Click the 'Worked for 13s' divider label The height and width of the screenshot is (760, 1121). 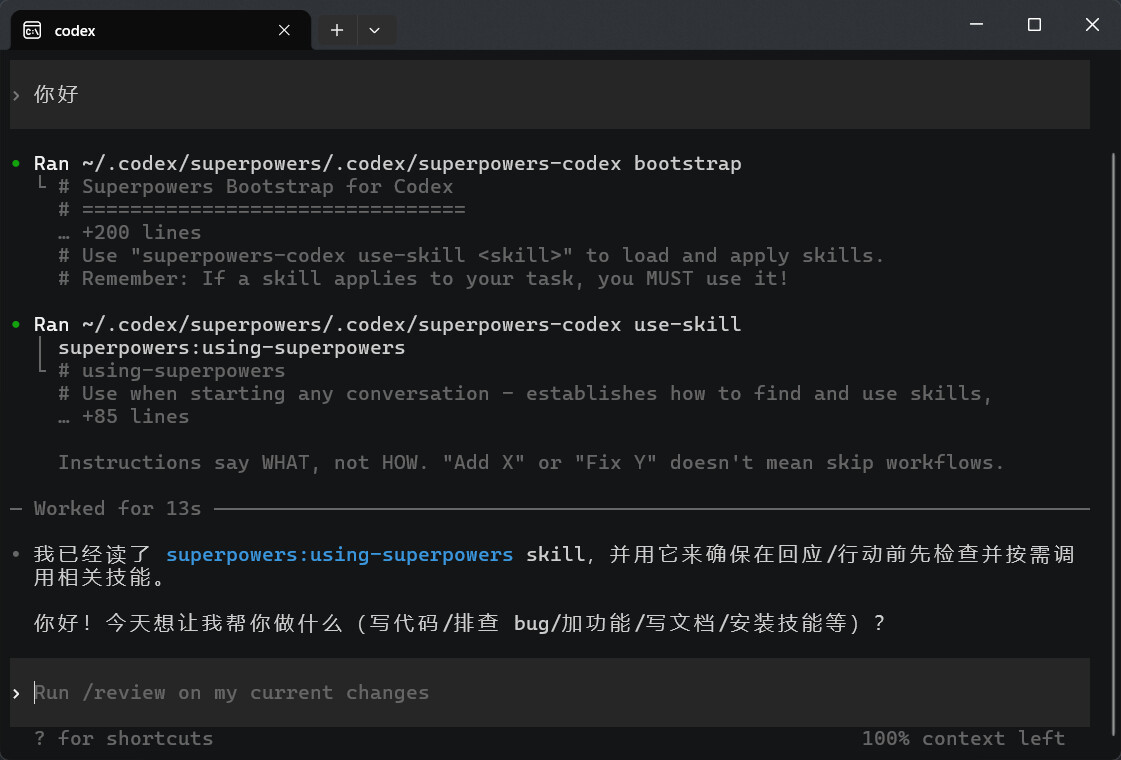coord(117,508)
